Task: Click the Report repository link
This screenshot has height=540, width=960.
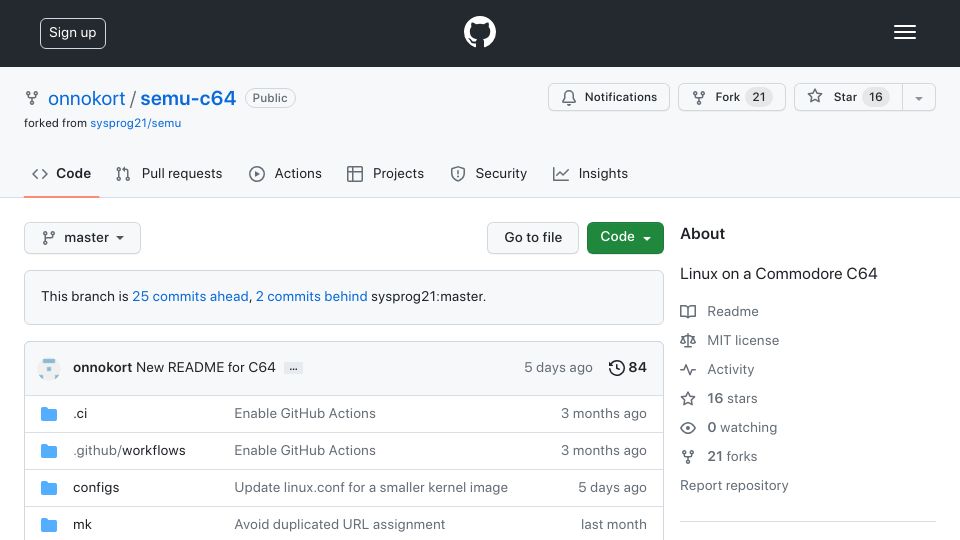Action: 734,486
